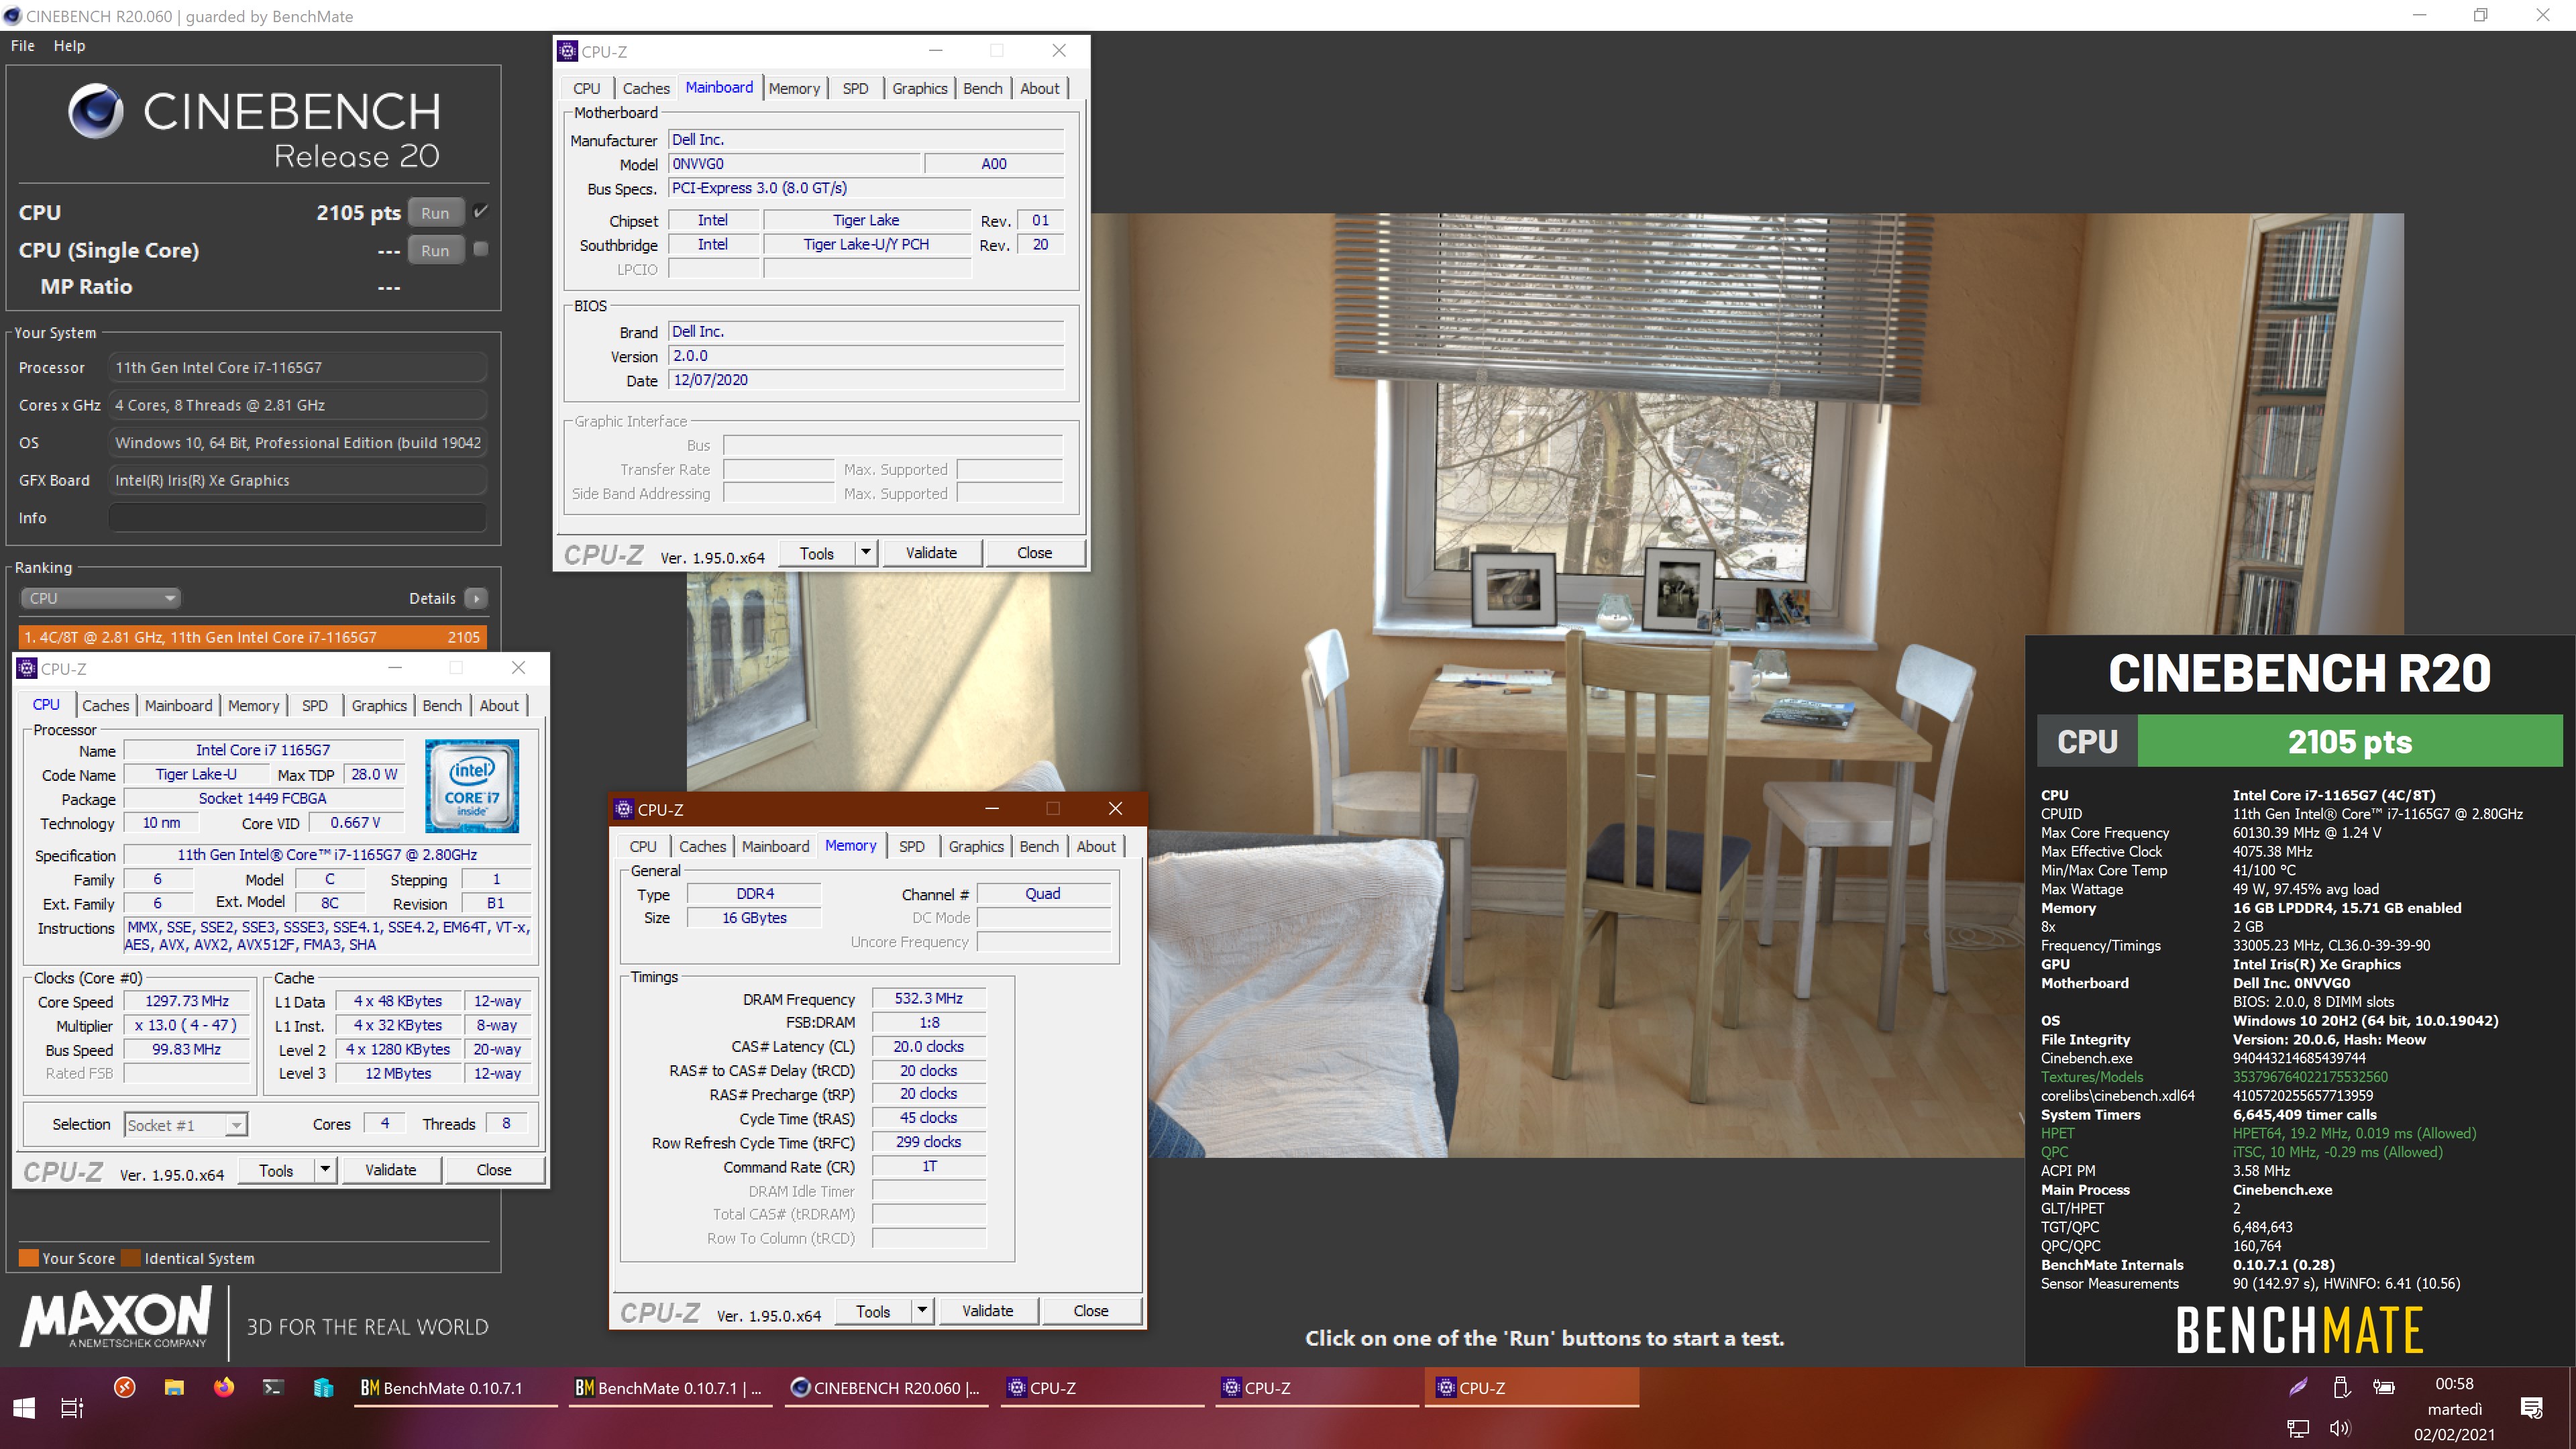Run the CPU multi-core benchmark

[x=435, y=213]
